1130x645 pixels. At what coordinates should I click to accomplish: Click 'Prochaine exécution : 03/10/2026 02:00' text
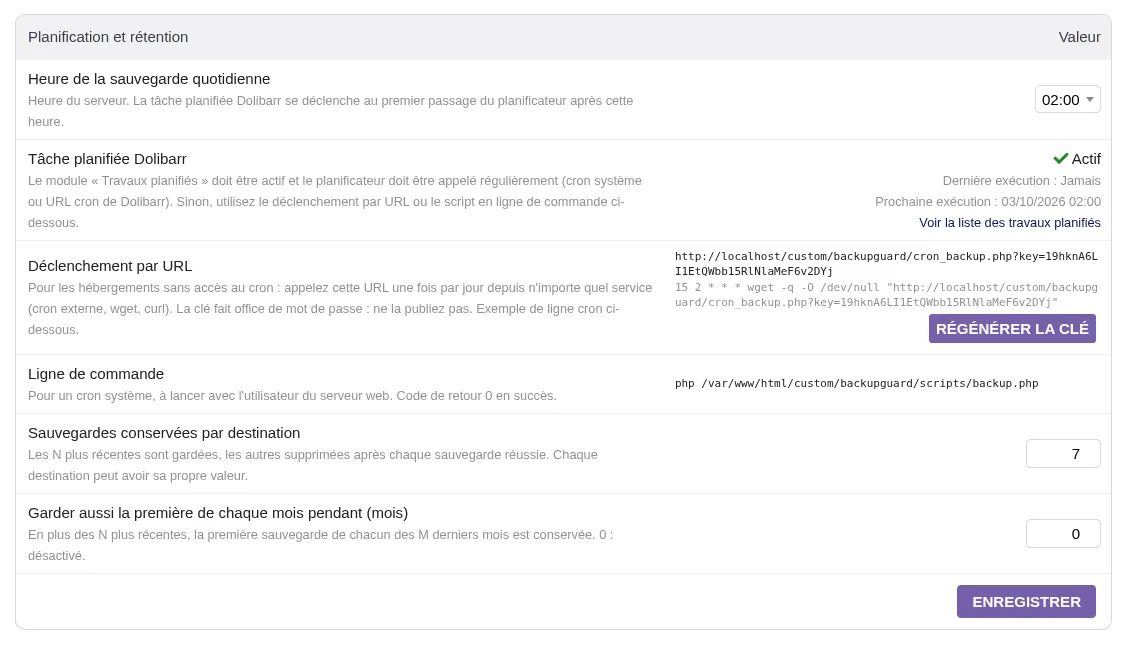pyautogui.click(x=987, y=202)
